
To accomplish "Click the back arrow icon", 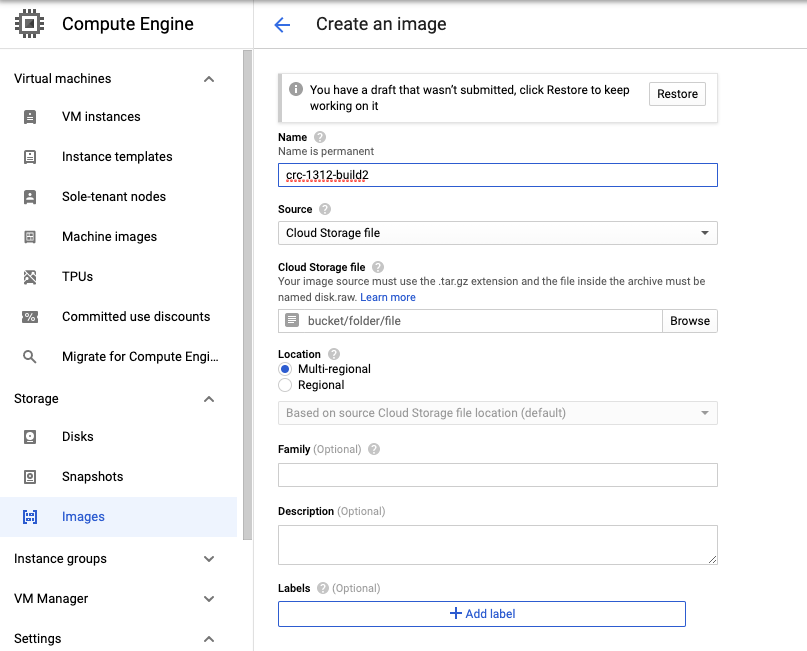I will point(282,25).
